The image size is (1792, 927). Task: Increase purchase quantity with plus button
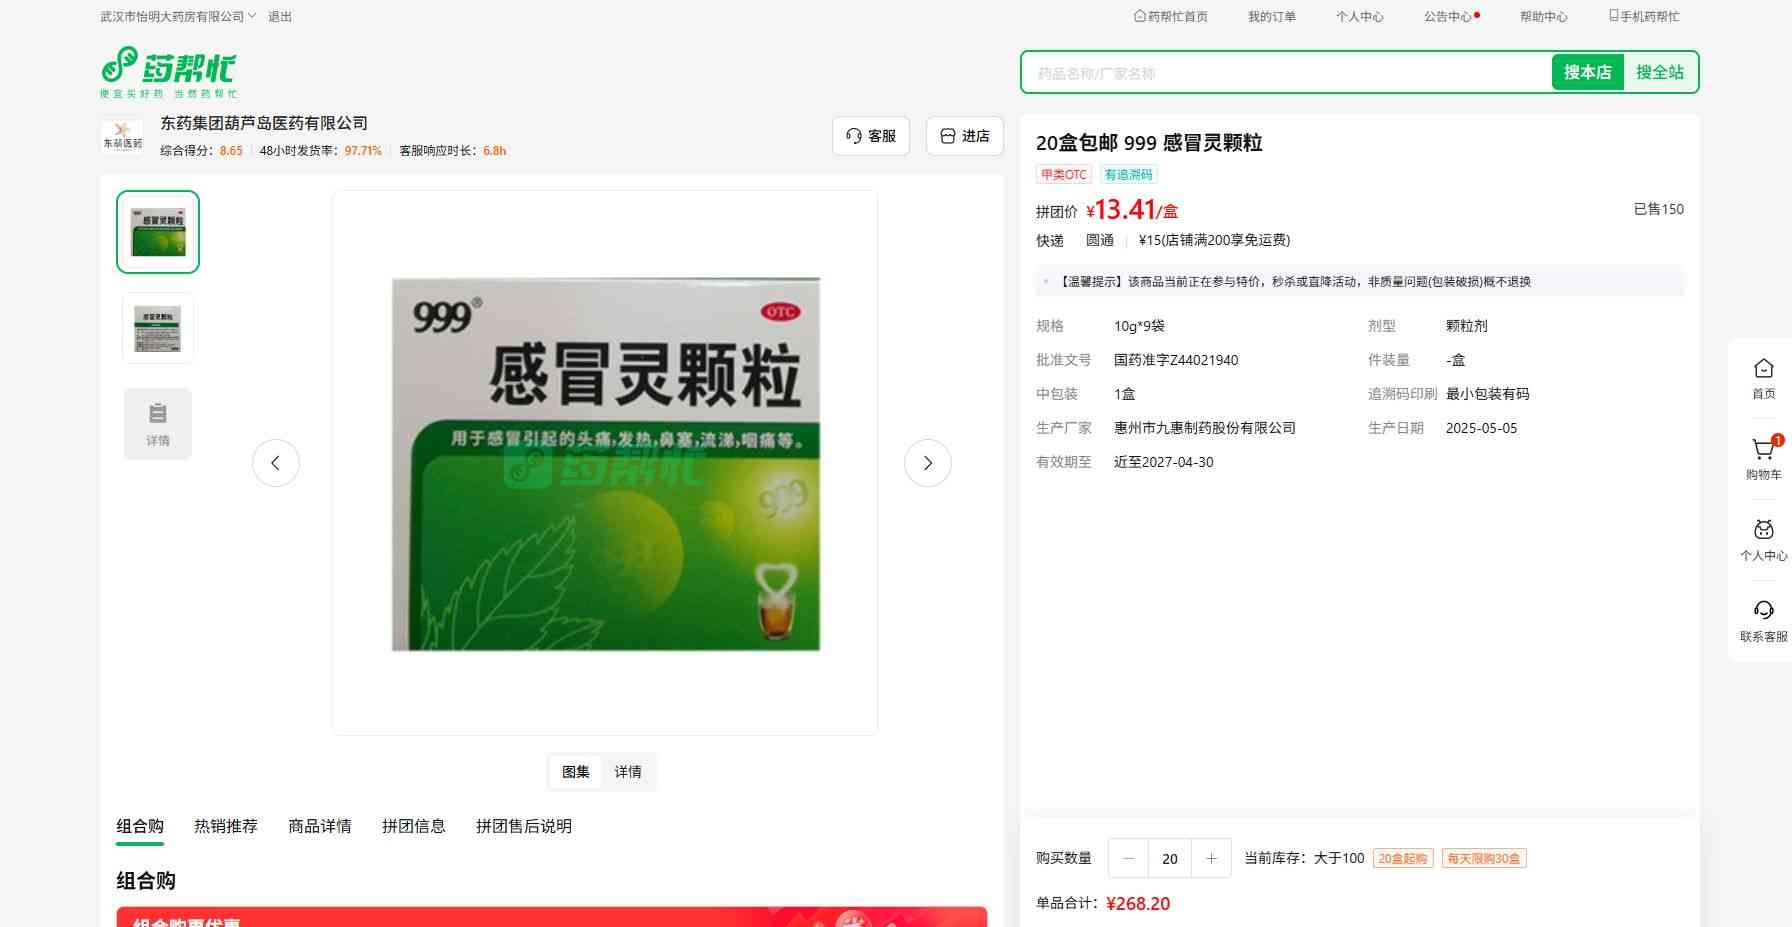click(1211, 858)
